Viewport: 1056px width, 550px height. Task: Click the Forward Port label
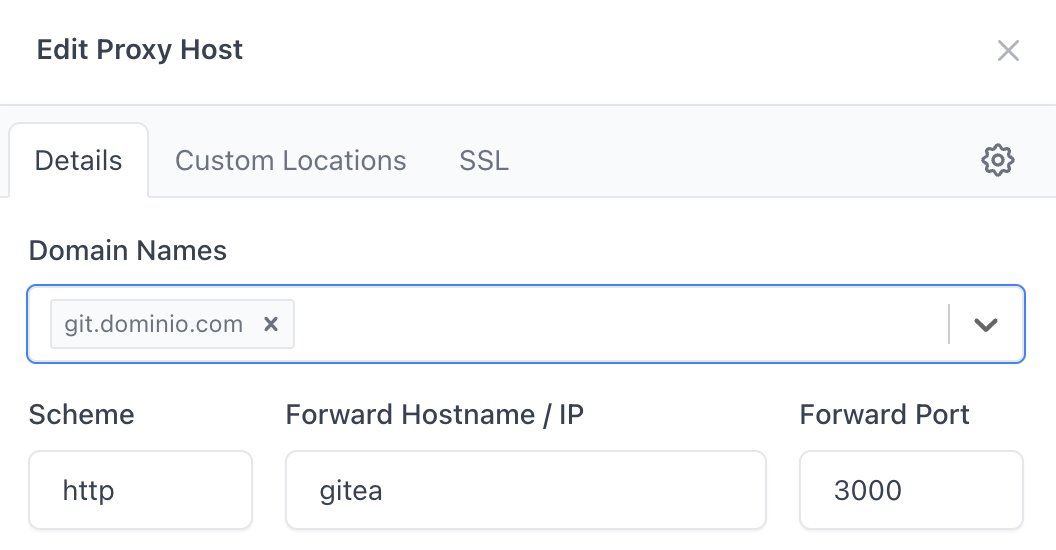click(885, 414)
